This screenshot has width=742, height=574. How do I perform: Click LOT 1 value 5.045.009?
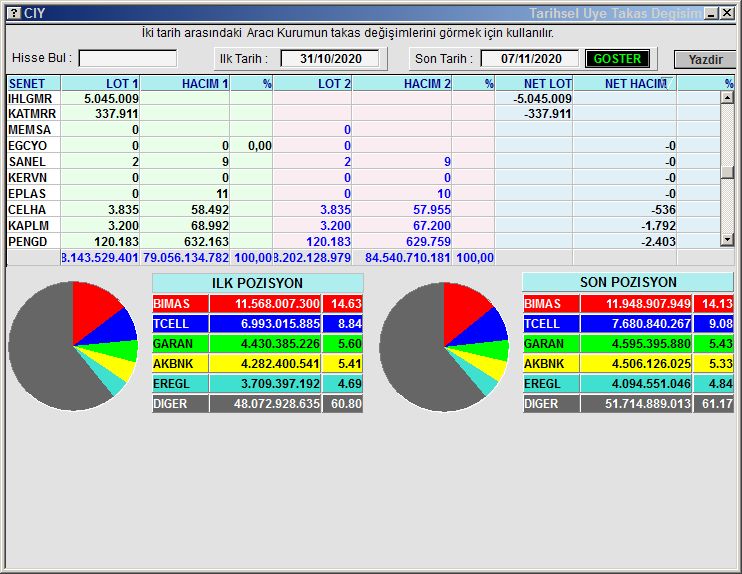pos(111,98)
